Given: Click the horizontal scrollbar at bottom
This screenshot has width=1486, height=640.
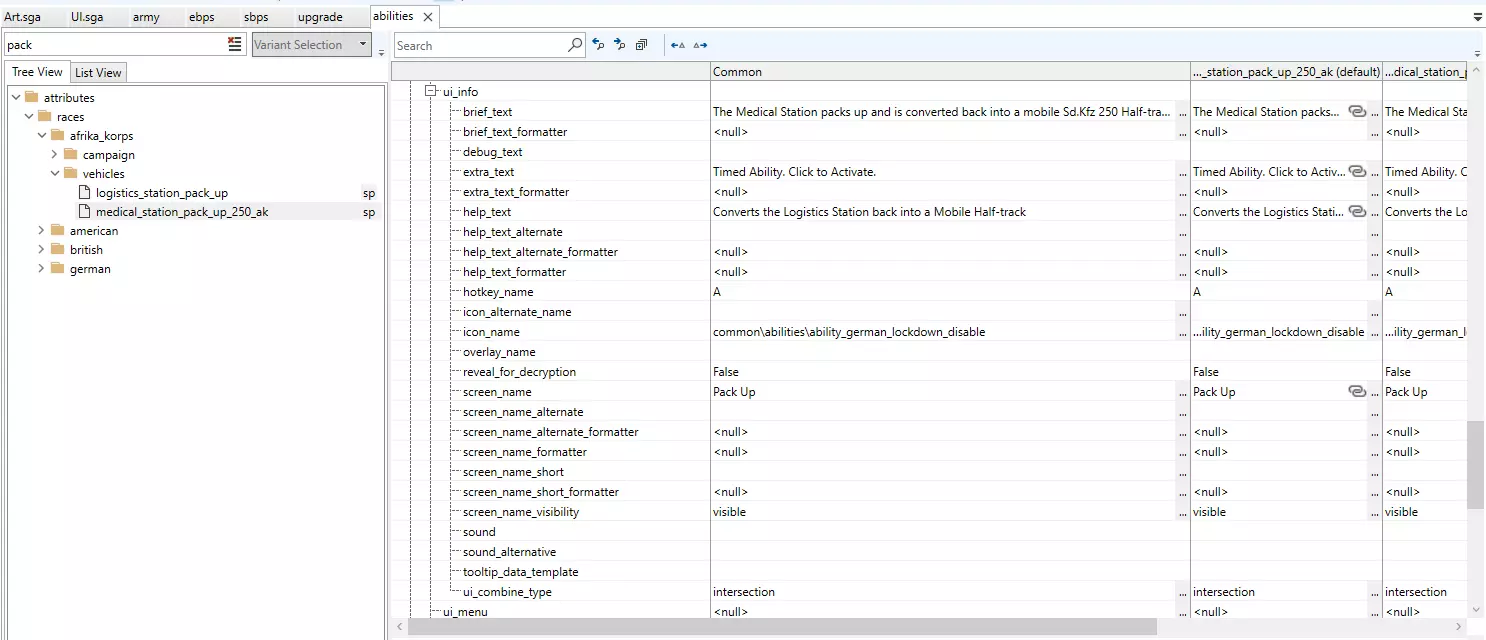Looking at the screenshot, I should coord(780,627).
